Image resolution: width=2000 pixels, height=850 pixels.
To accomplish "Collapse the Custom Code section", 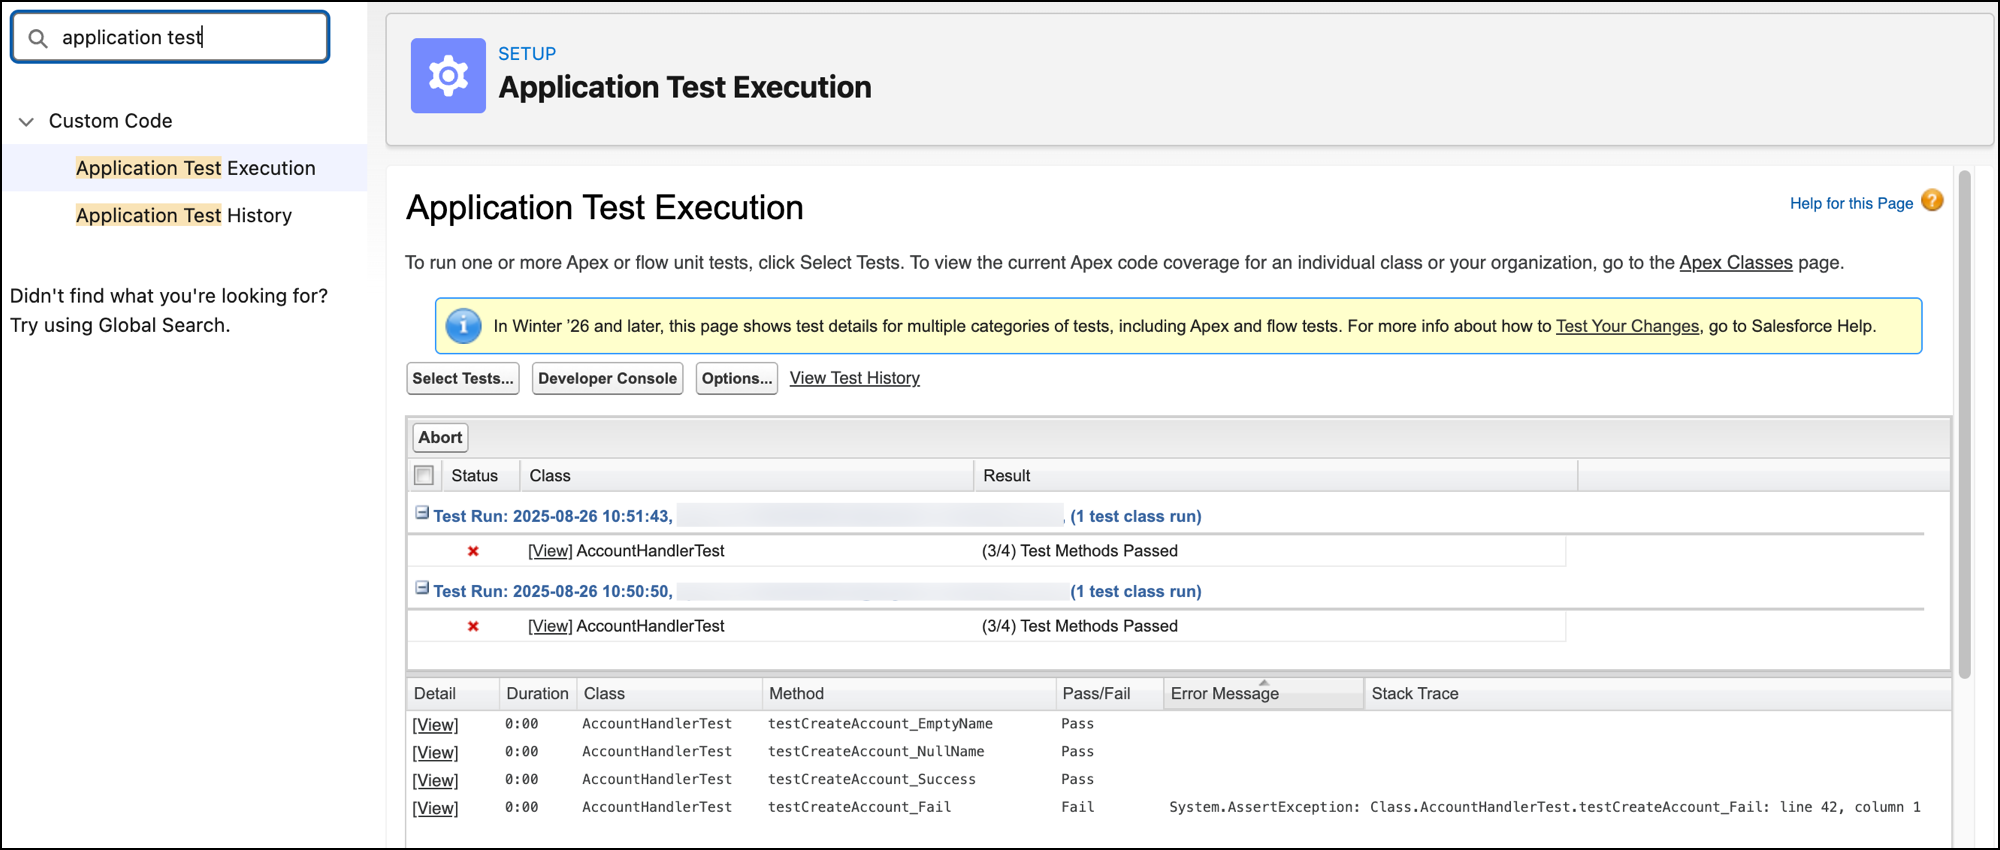I will click(x=27, y=121).
